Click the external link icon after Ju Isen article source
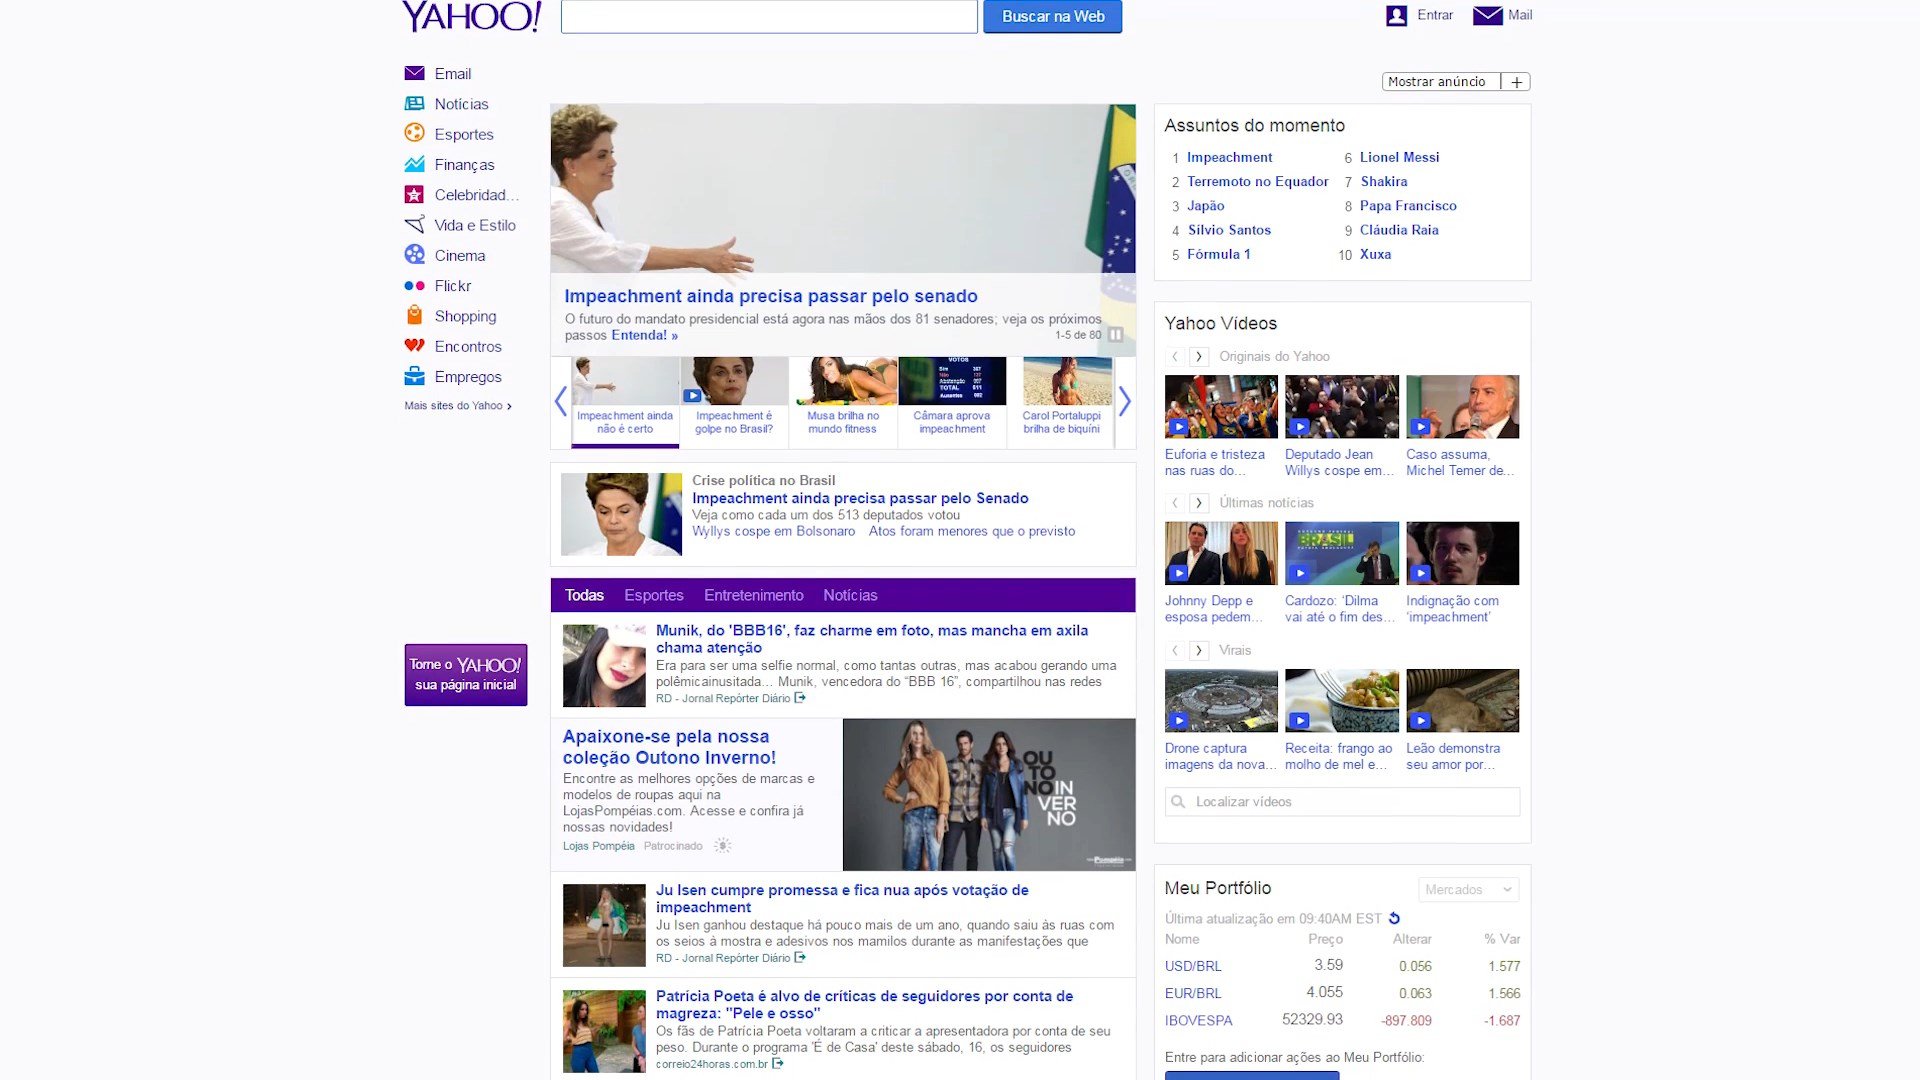The image size is (1920, 1080). coord(799,957)
